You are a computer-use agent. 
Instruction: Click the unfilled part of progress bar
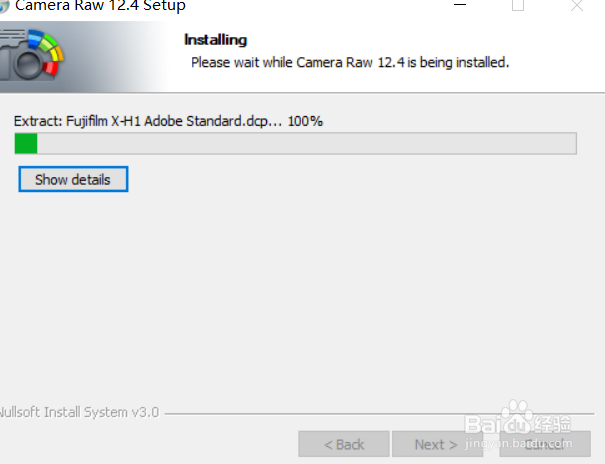point(307,143)
